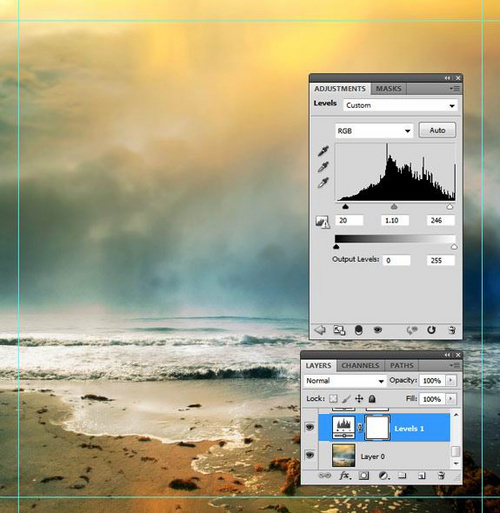Screen dimensions: 500x513
Task: Select the black point eyedropper
Action: tap(323, 151)
